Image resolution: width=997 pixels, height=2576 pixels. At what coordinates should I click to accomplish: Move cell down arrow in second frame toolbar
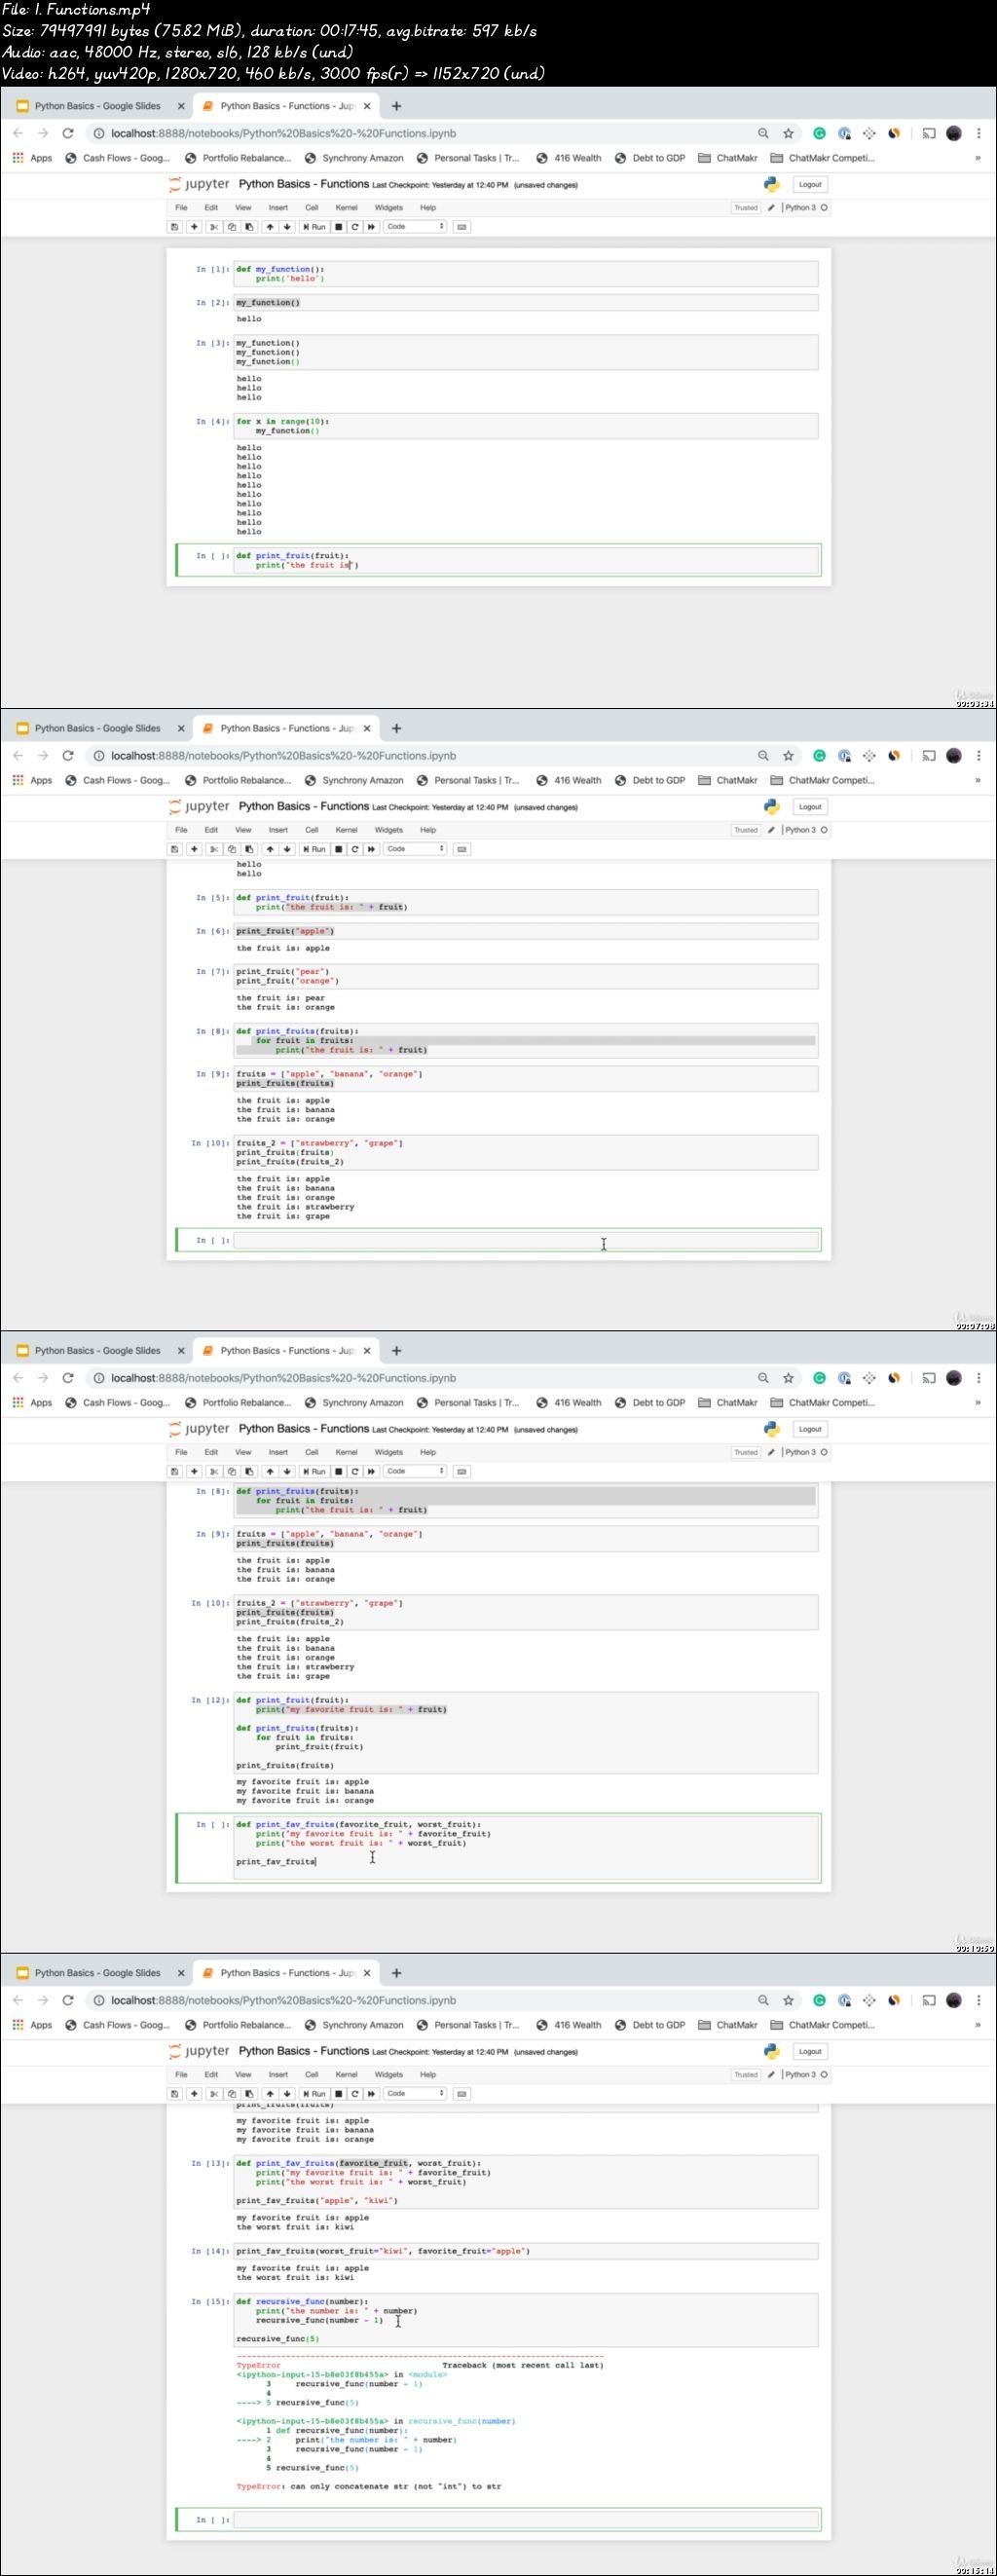pyautogui.click(x=287, y=849)
